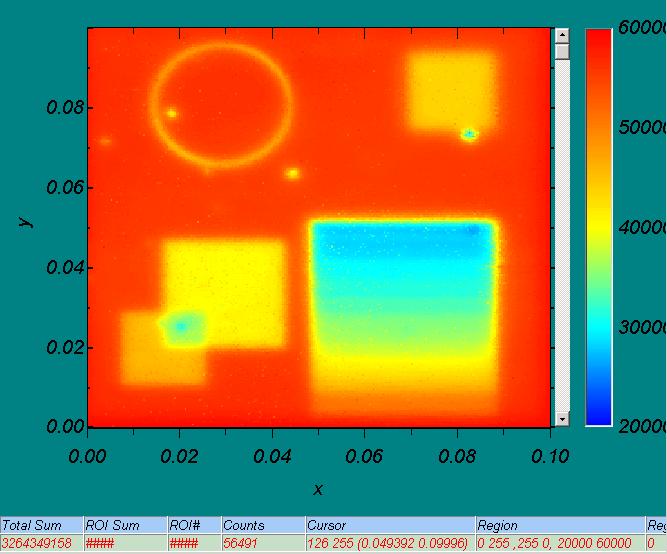
Task: Select the ROI Sum column header
Action: (124, 525)
